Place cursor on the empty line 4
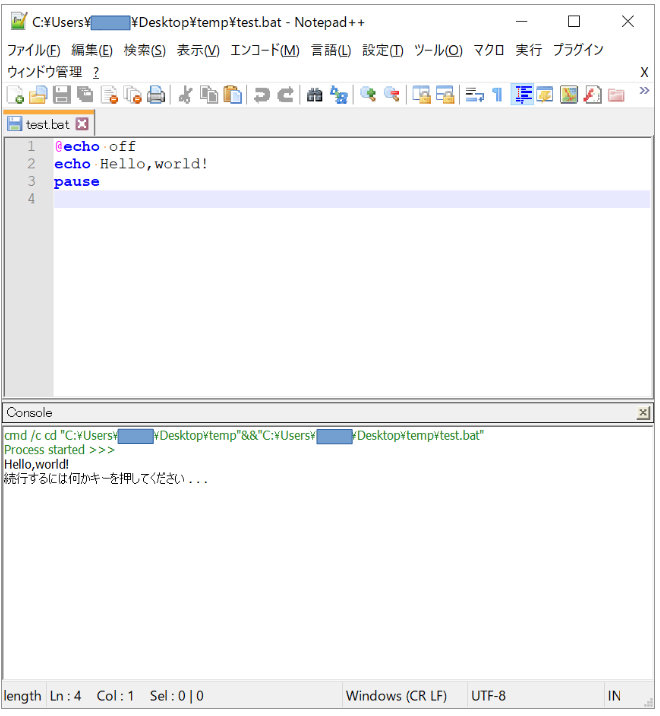This screenshot has width=660, height=716. click(352, 199)
